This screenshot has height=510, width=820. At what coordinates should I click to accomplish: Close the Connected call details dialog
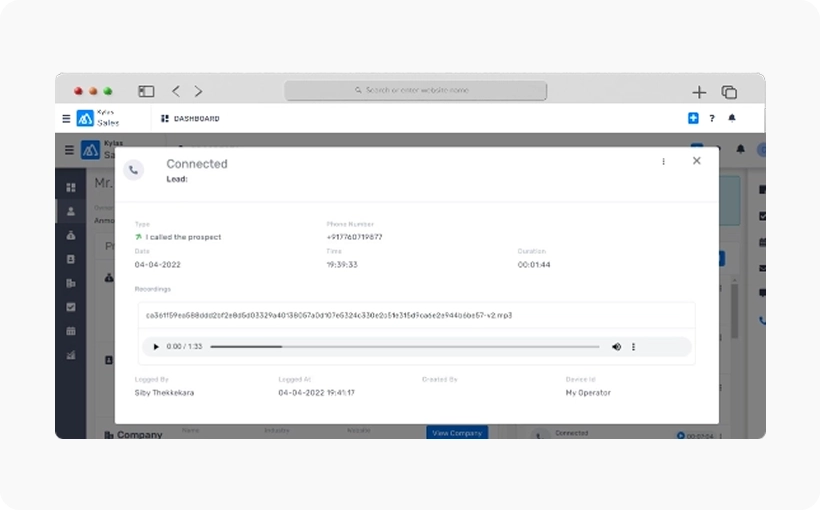[697, 161]
